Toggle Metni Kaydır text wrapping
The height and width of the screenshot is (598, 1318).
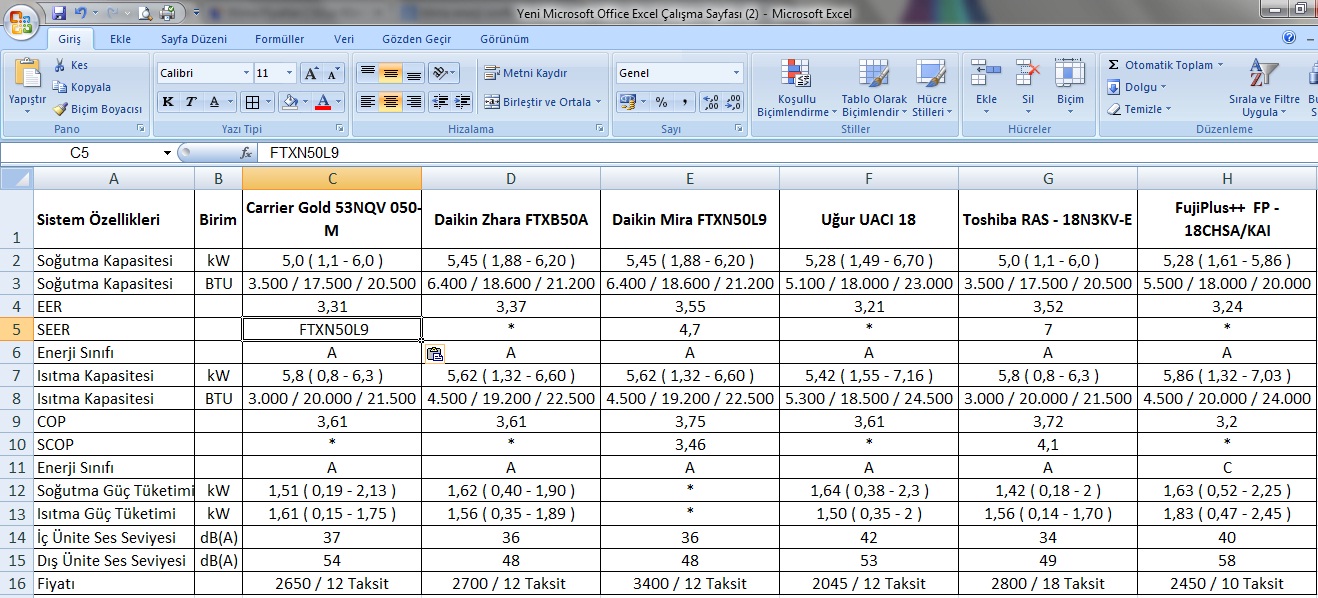click(525, 73)
